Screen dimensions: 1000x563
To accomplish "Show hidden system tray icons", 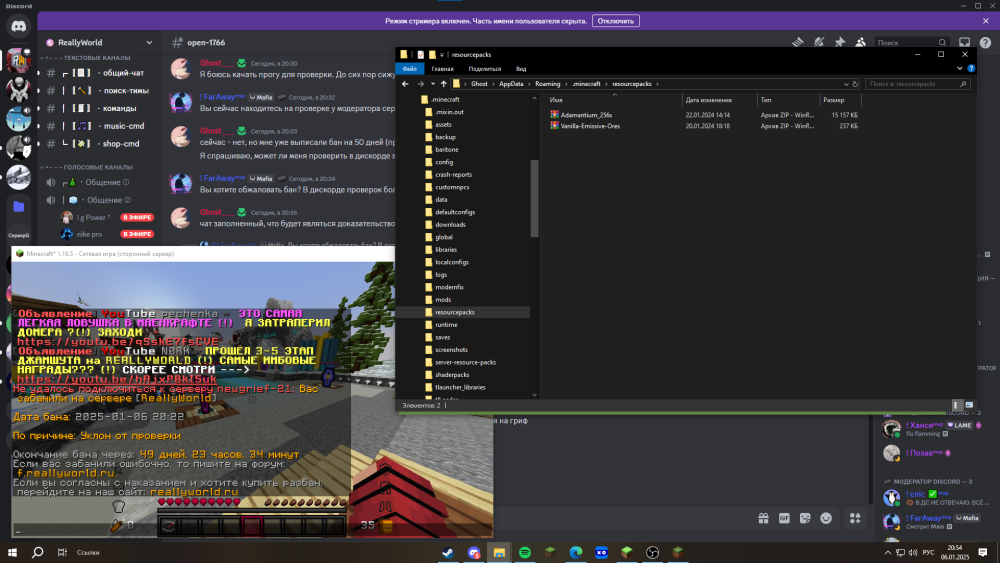I will tap(888, 552).
